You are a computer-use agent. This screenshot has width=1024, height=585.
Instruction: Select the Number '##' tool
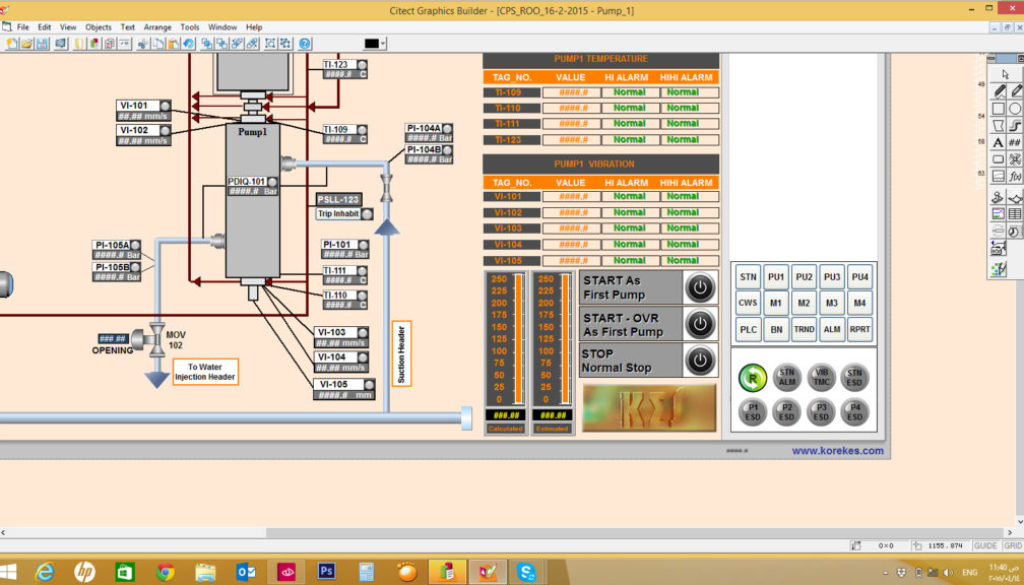pos(1015,142)
